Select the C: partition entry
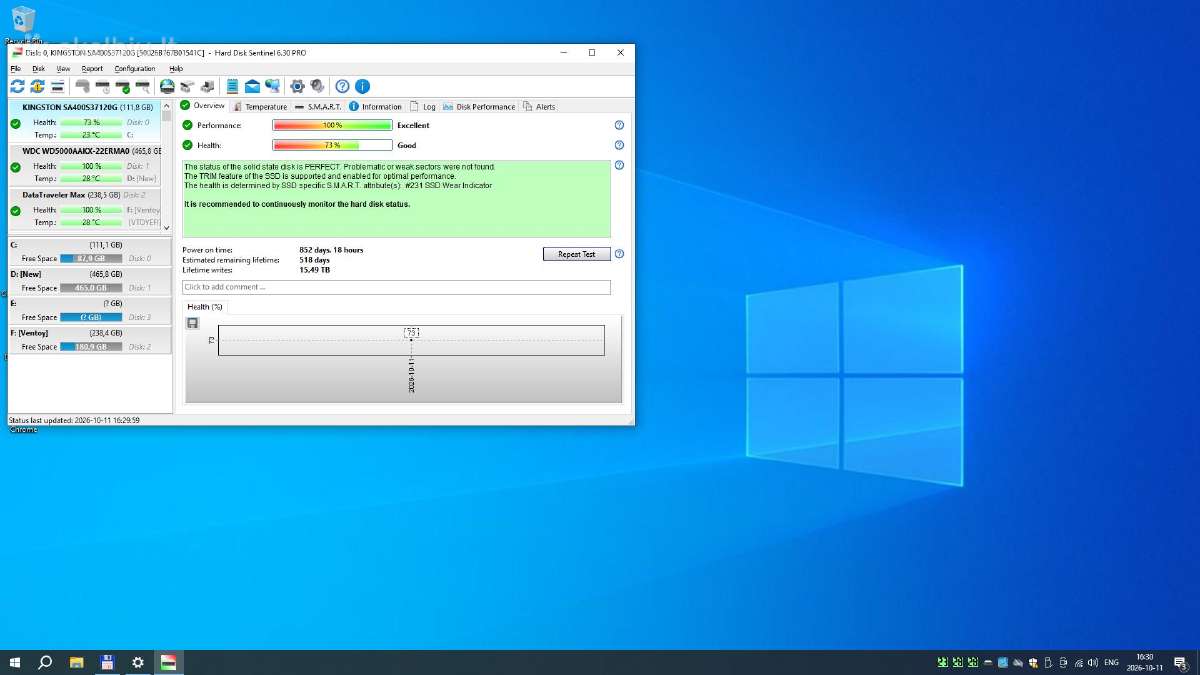The image size is (1200, 675). (89, 251)
